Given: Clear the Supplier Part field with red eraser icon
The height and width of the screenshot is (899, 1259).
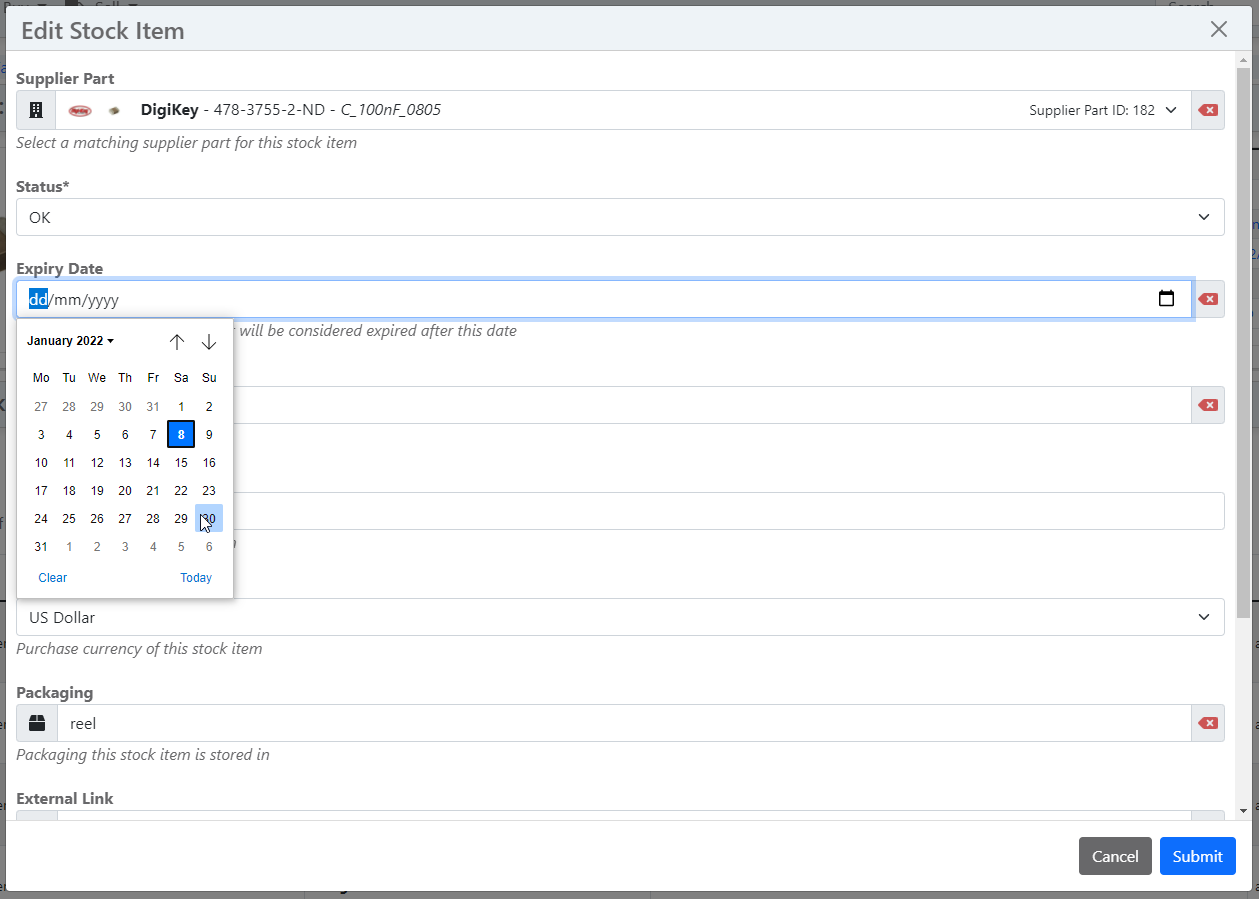Looking at the screenshot, I should point(1208,110).
